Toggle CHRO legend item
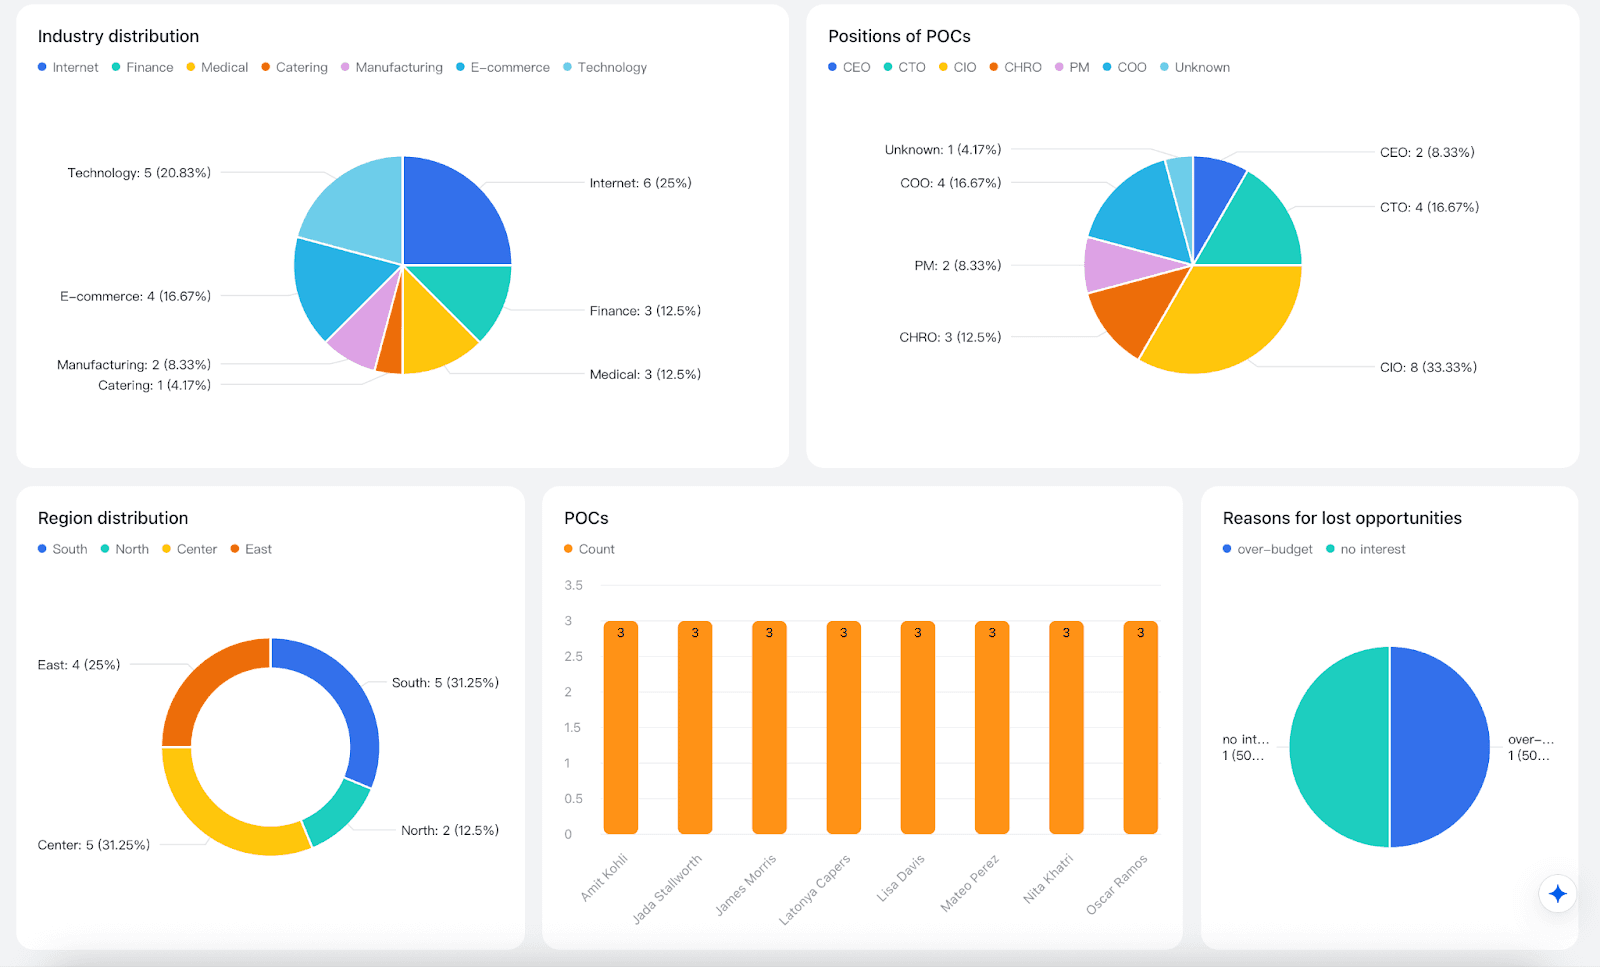 click(x=1015, y=67)
